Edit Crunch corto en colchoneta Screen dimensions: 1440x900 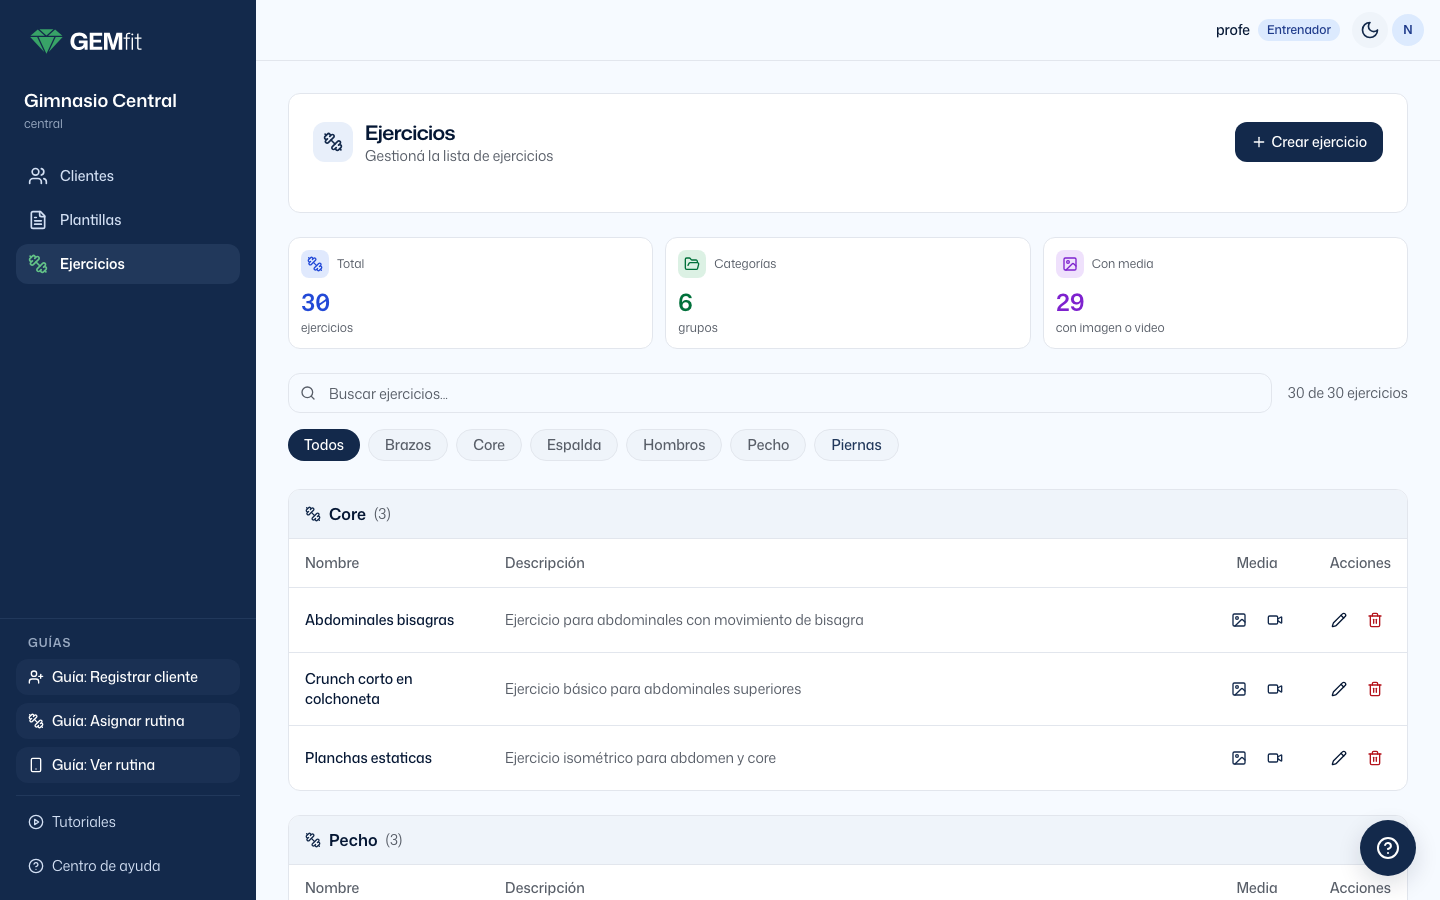coord(1339,689)
